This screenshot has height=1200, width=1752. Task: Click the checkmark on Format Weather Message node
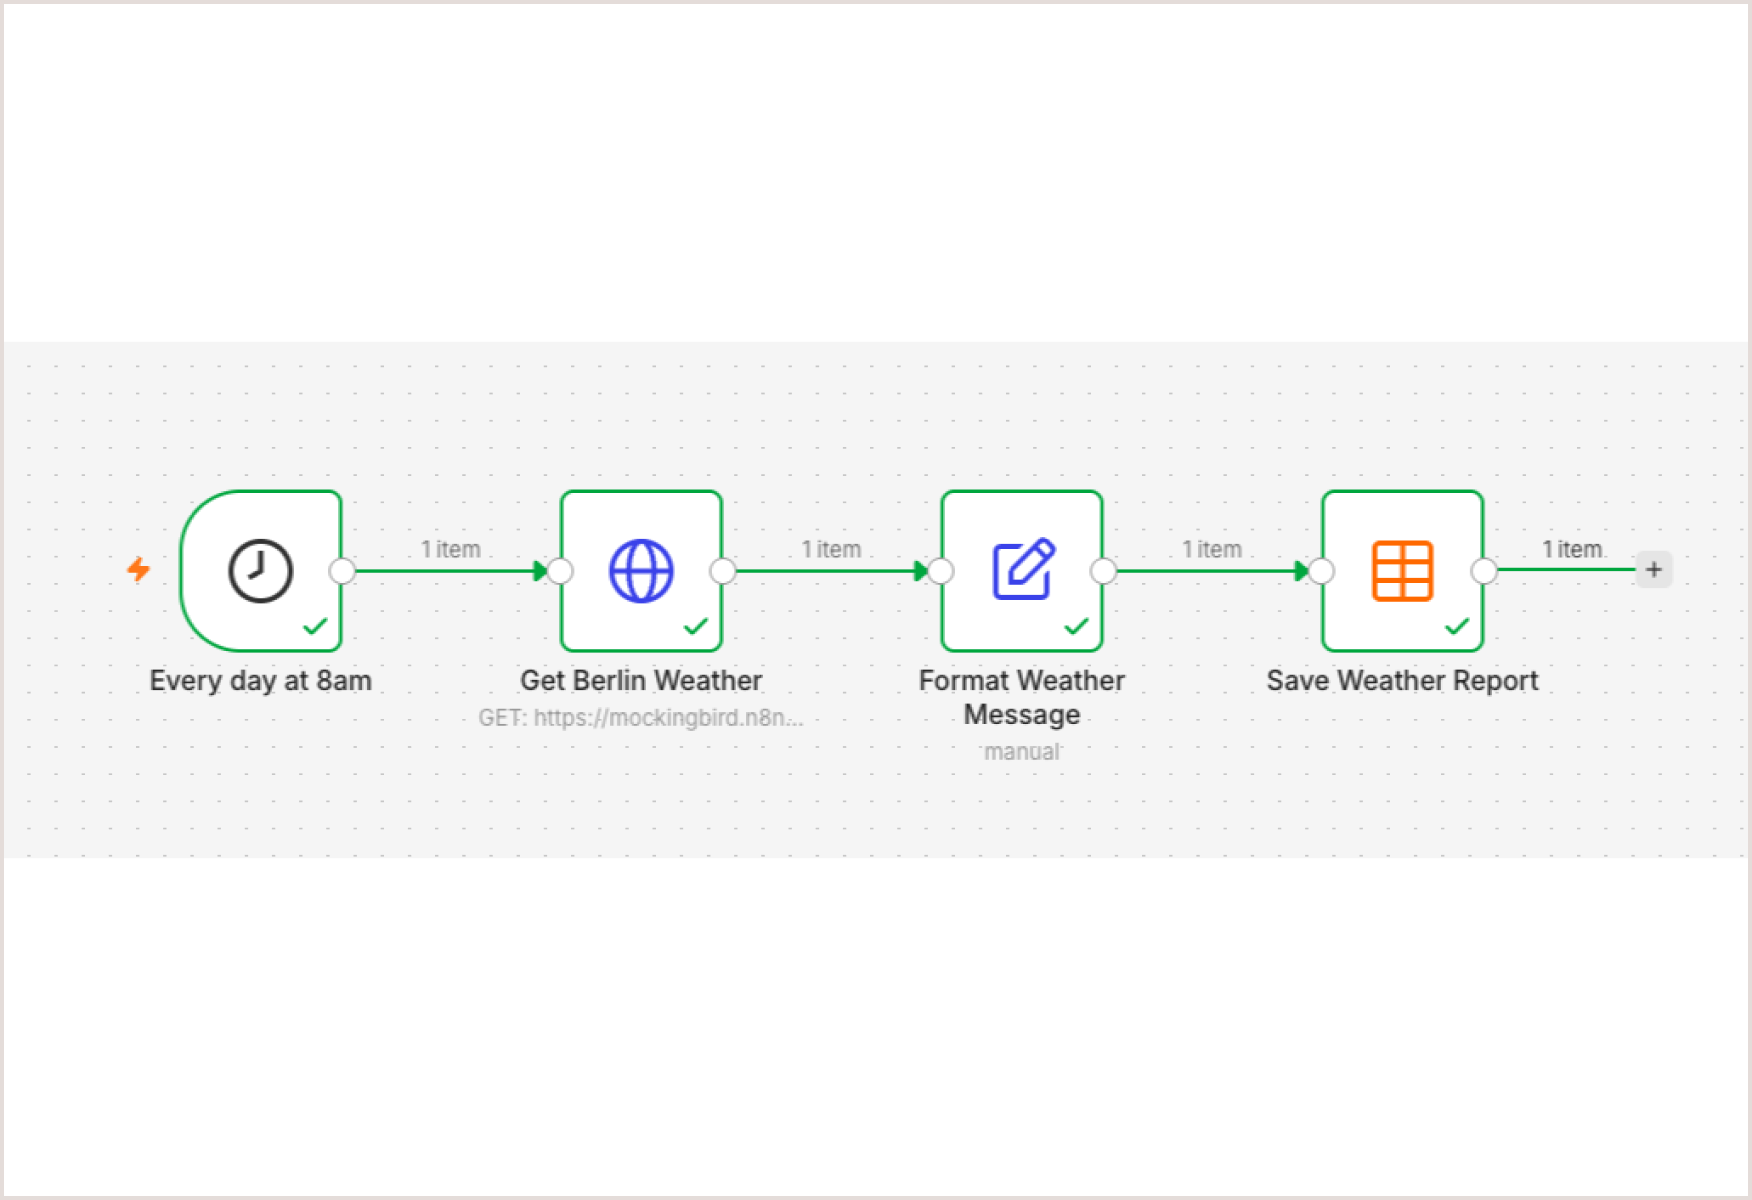coord(1076,627)
